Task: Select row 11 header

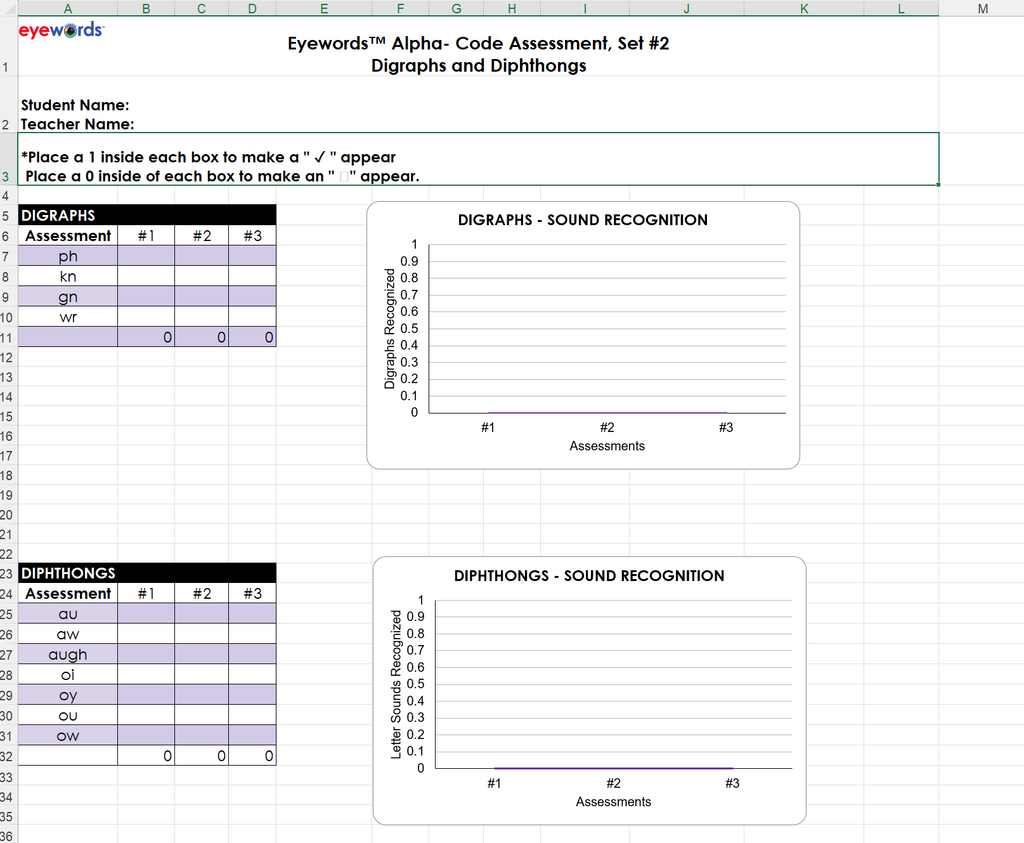Action: tap(7, 338)
